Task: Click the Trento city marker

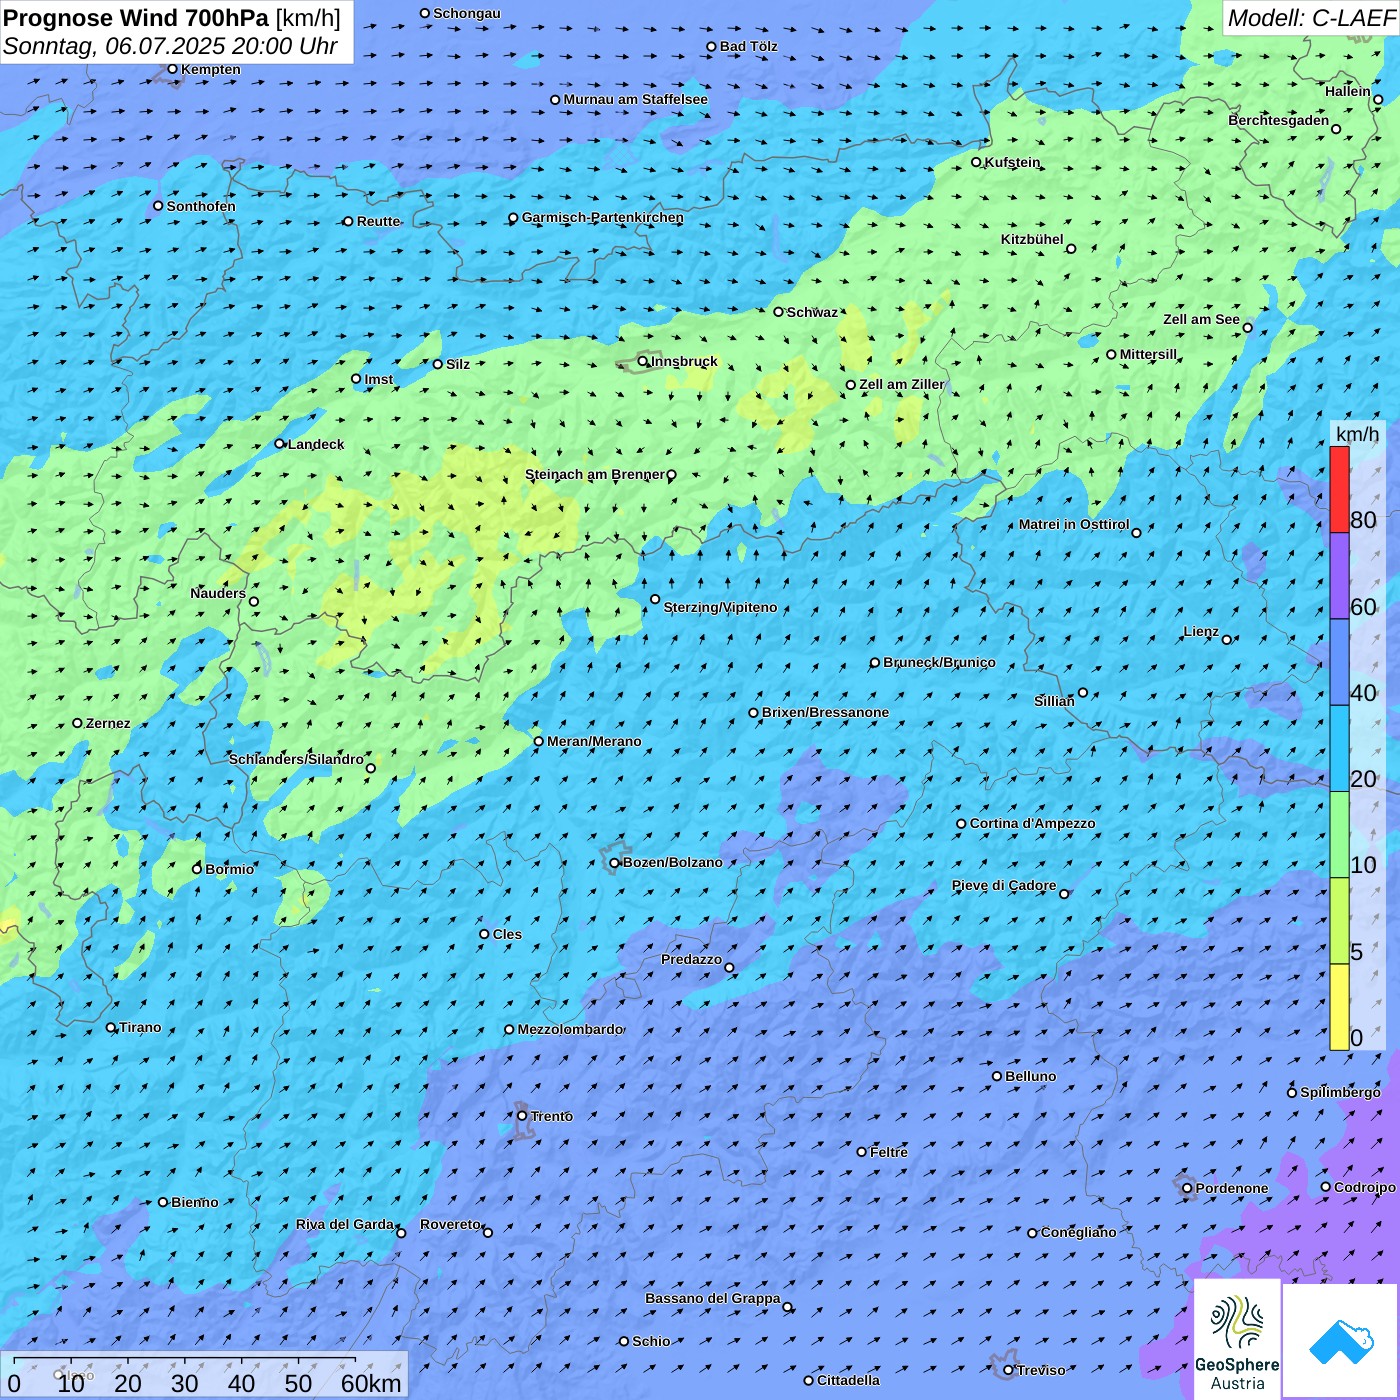Action: tap(522, 1116)
